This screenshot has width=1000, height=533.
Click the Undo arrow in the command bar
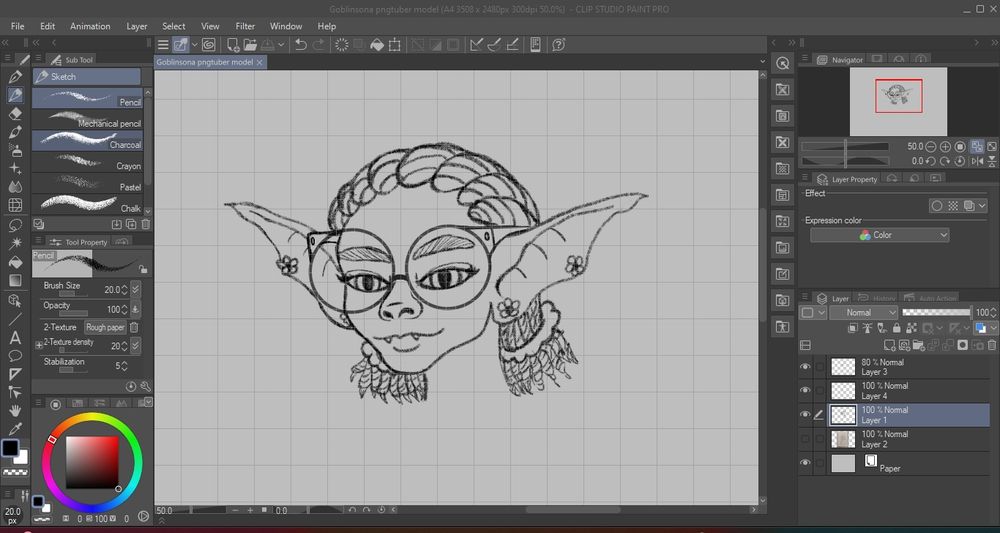coord(300,45)
